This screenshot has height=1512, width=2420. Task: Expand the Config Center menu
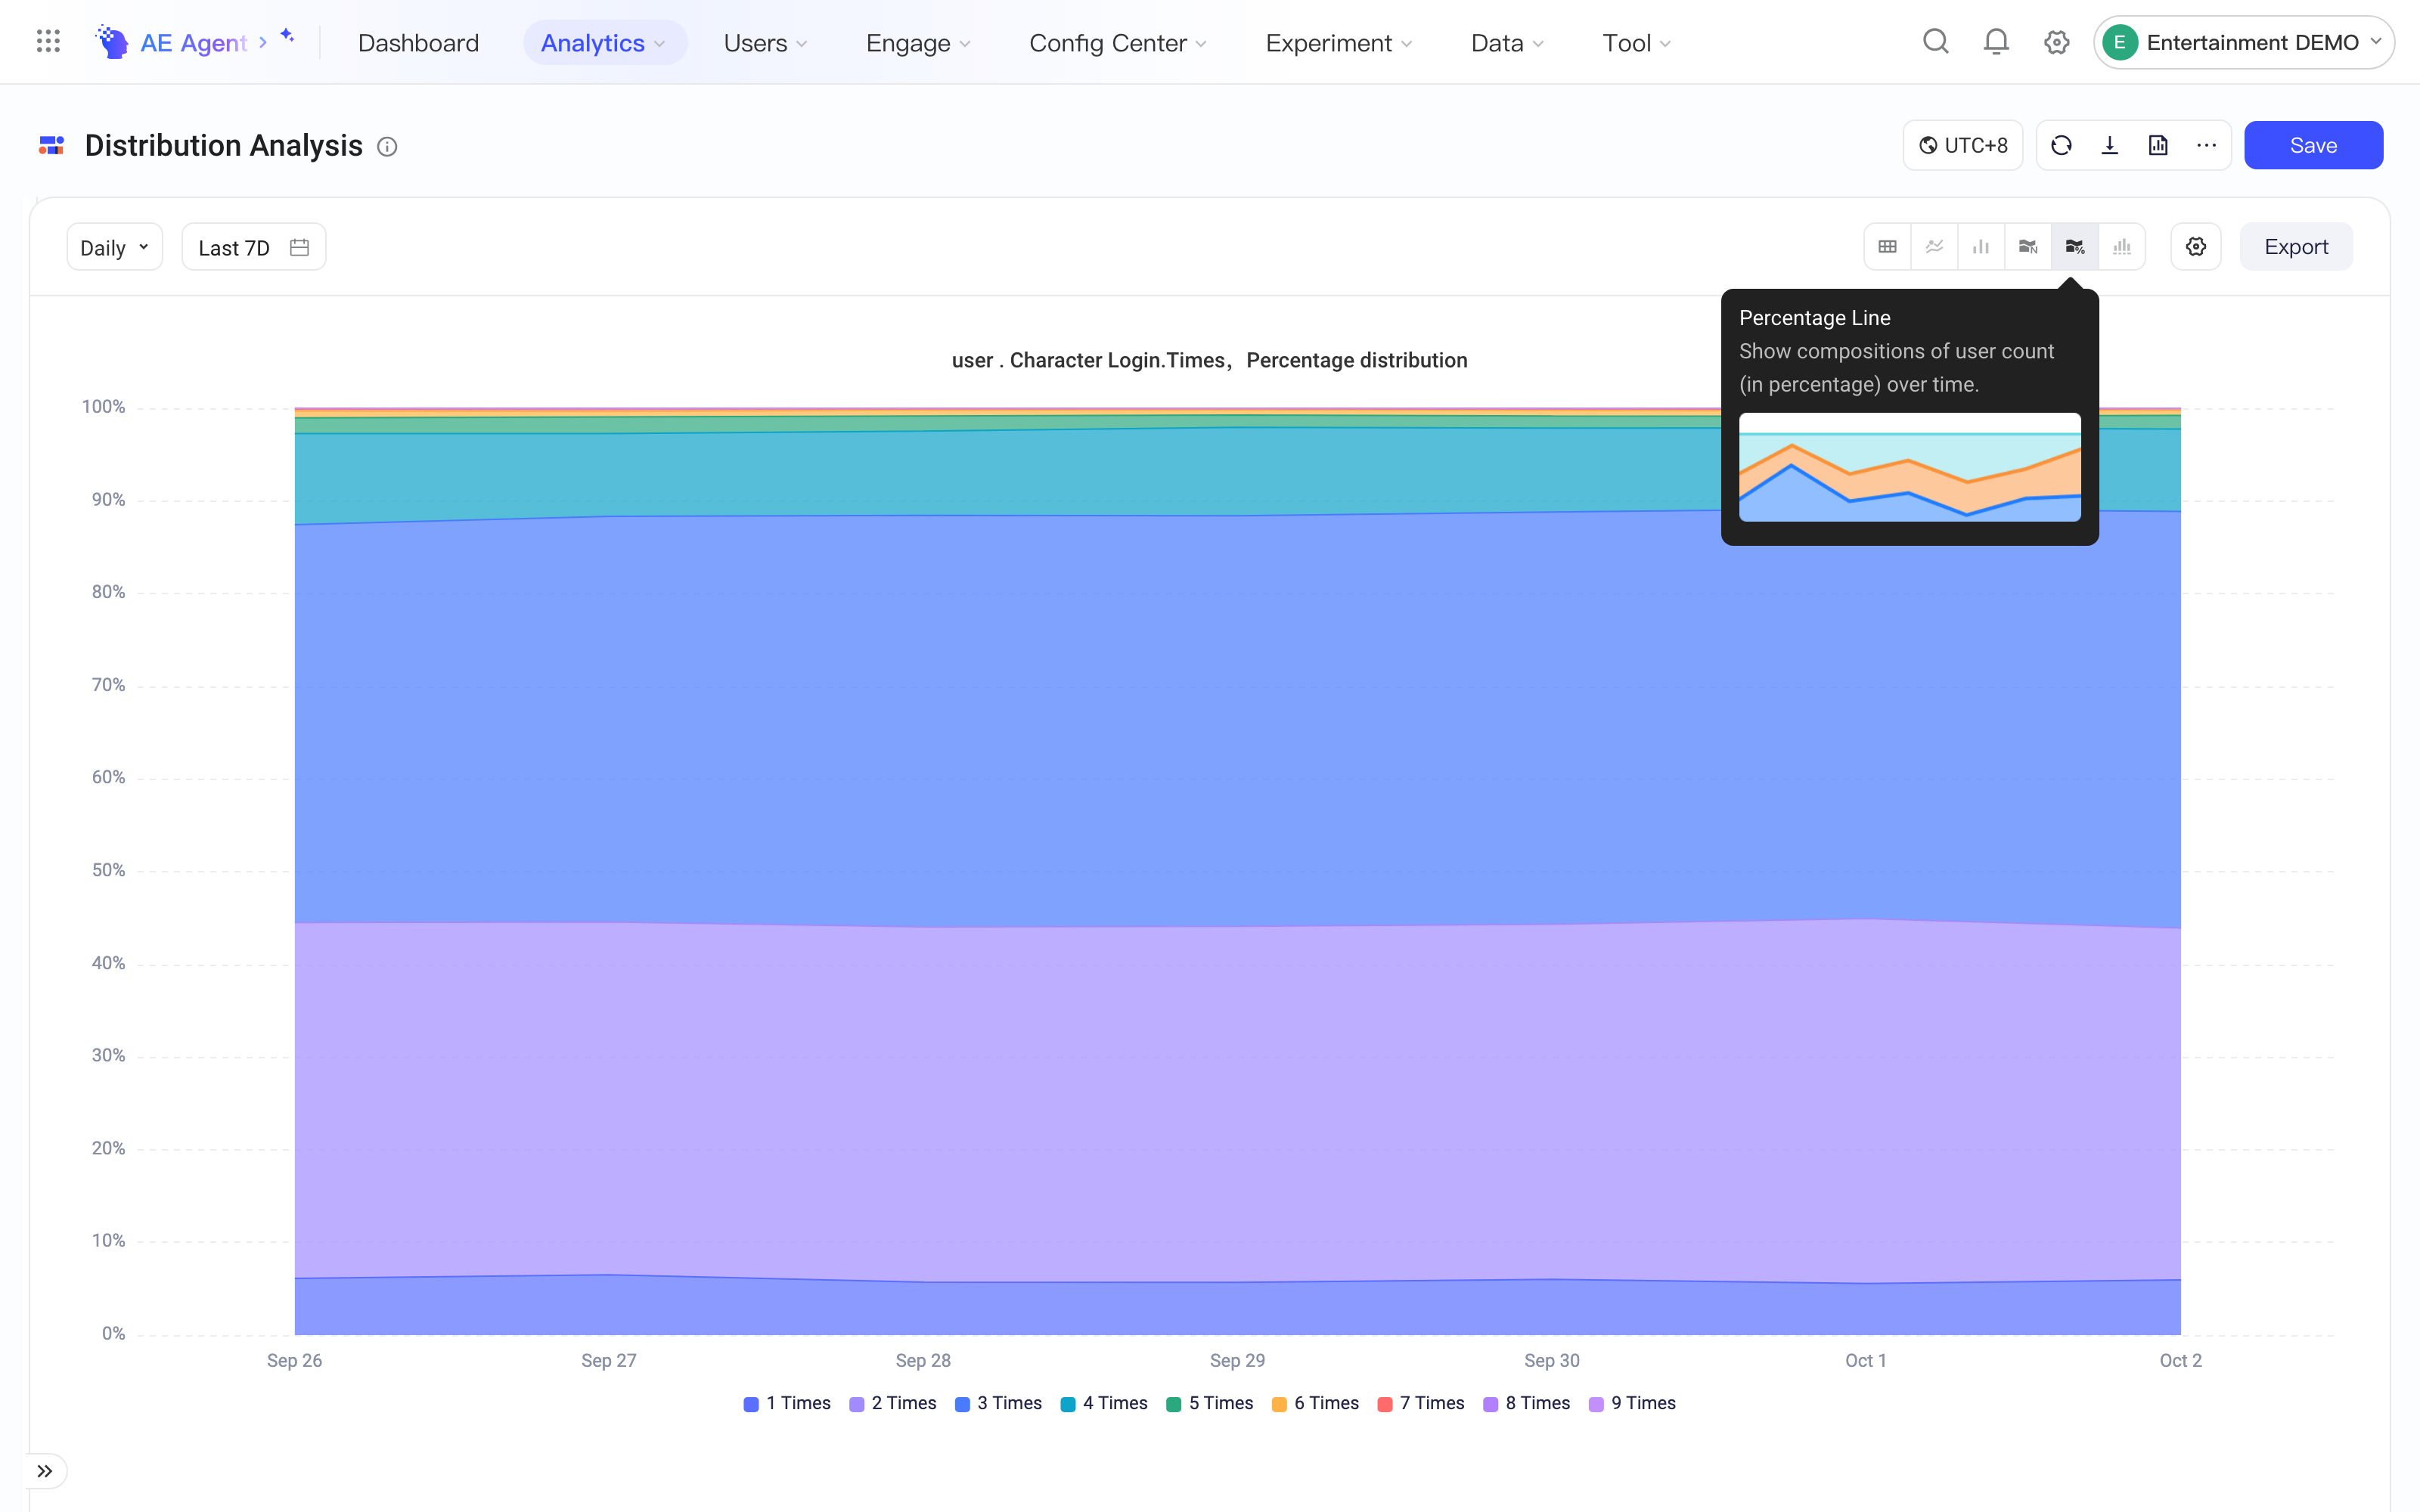coord(1118,43)
